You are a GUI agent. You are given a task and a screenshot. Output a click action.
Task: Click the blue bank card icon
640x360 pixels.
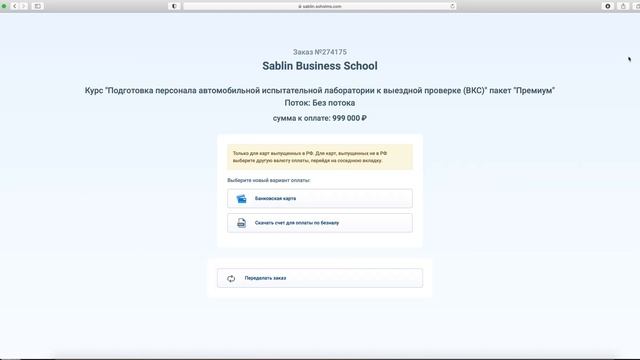coord(241,199)
